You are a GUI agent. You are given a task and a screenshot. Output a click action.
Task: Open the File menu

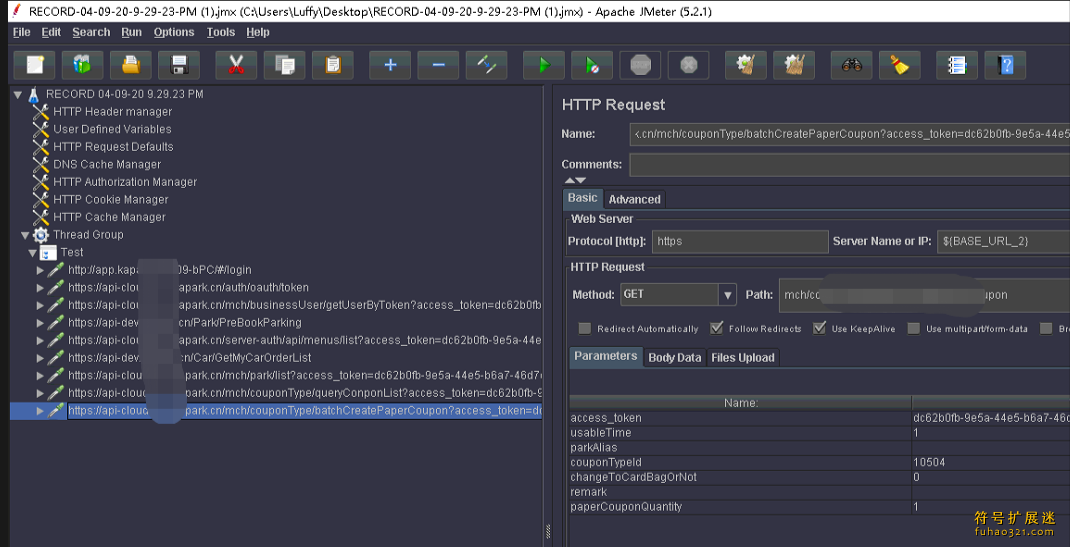(x=22, y=32)
